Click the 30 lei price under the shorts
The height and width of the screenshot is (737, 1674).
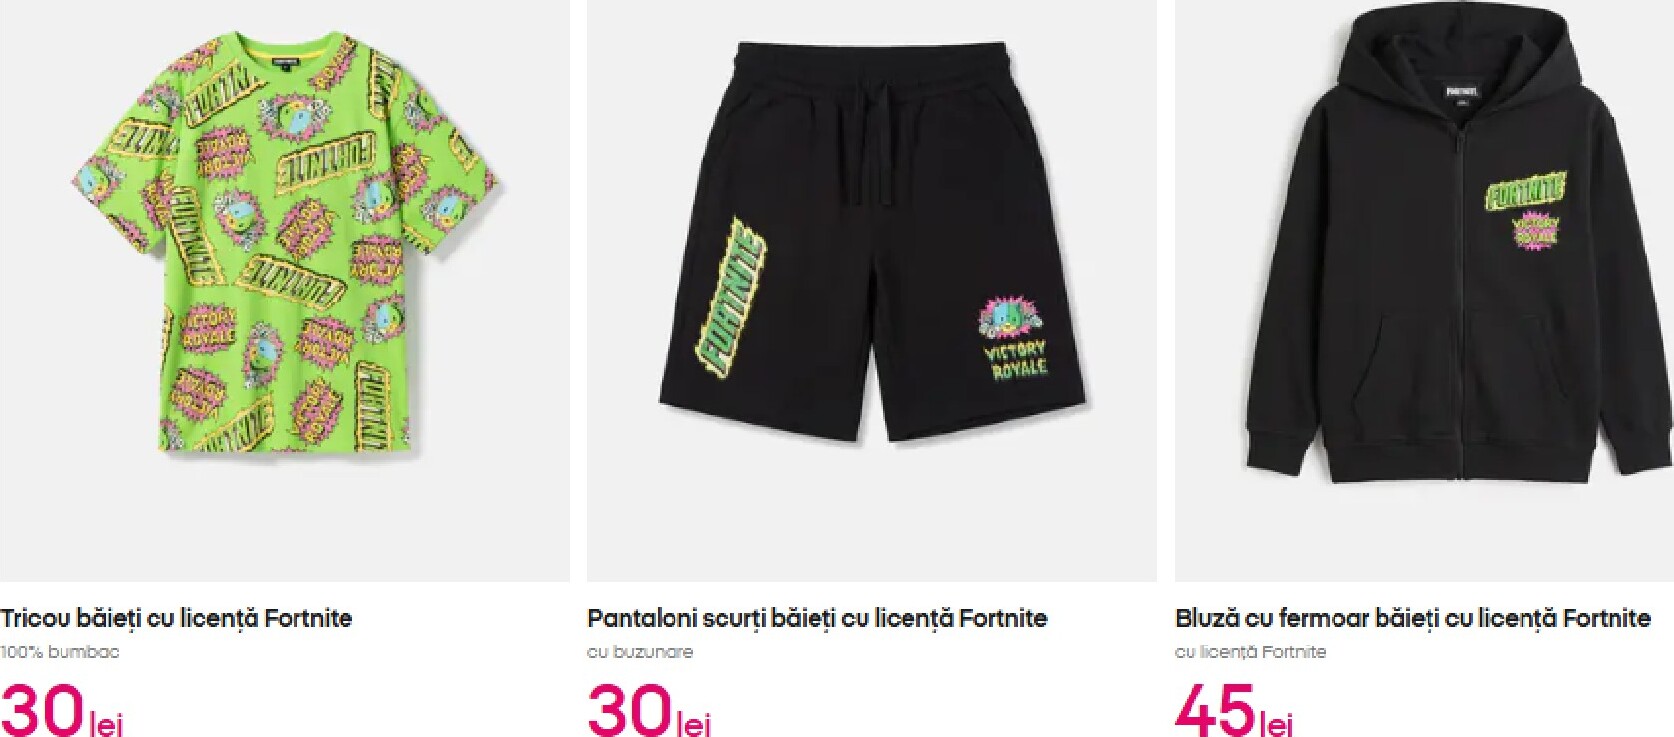coord(649,709)
